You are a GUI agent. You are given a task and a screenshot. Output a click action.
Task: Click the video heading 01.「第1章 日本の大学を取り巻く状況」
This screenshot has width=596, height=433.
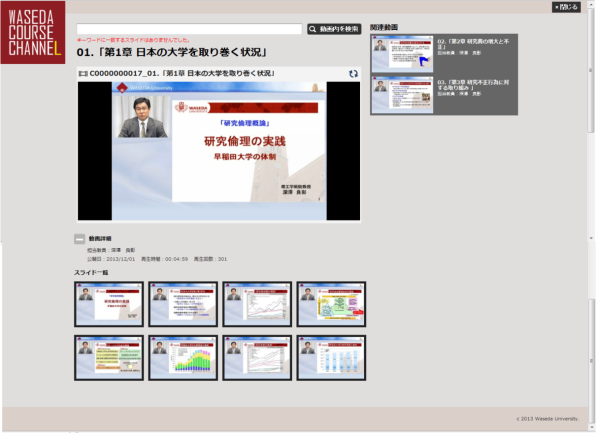pyautogui.click(x=172, y=52)
